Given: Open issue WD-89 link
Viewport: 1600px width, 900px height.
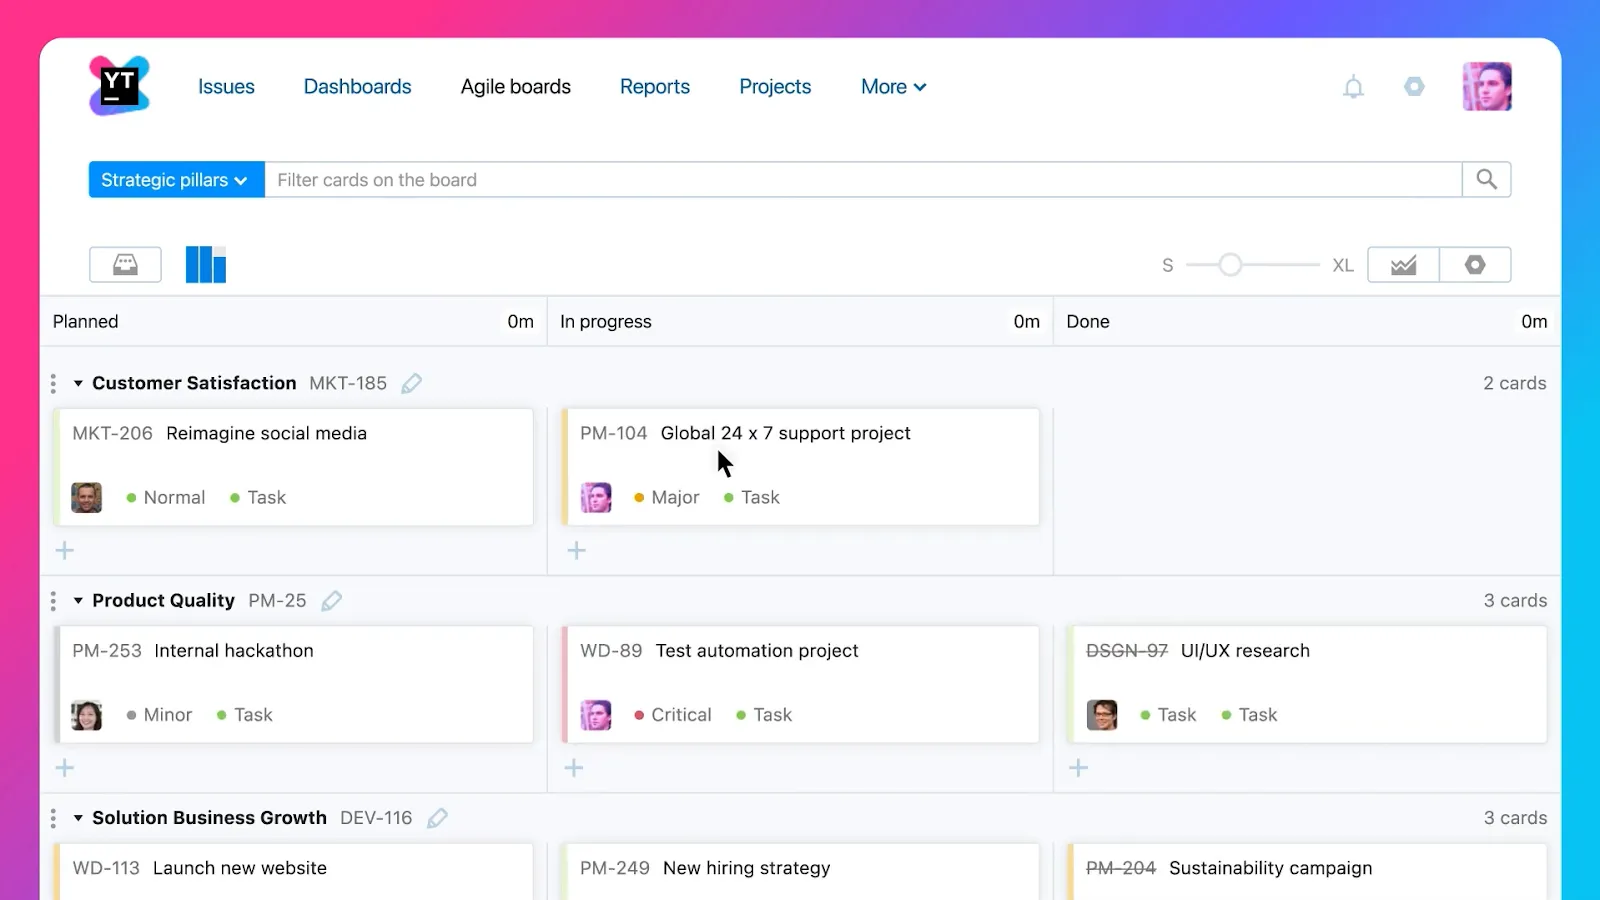Looking at the screenshot, I should tap(611, 651).
